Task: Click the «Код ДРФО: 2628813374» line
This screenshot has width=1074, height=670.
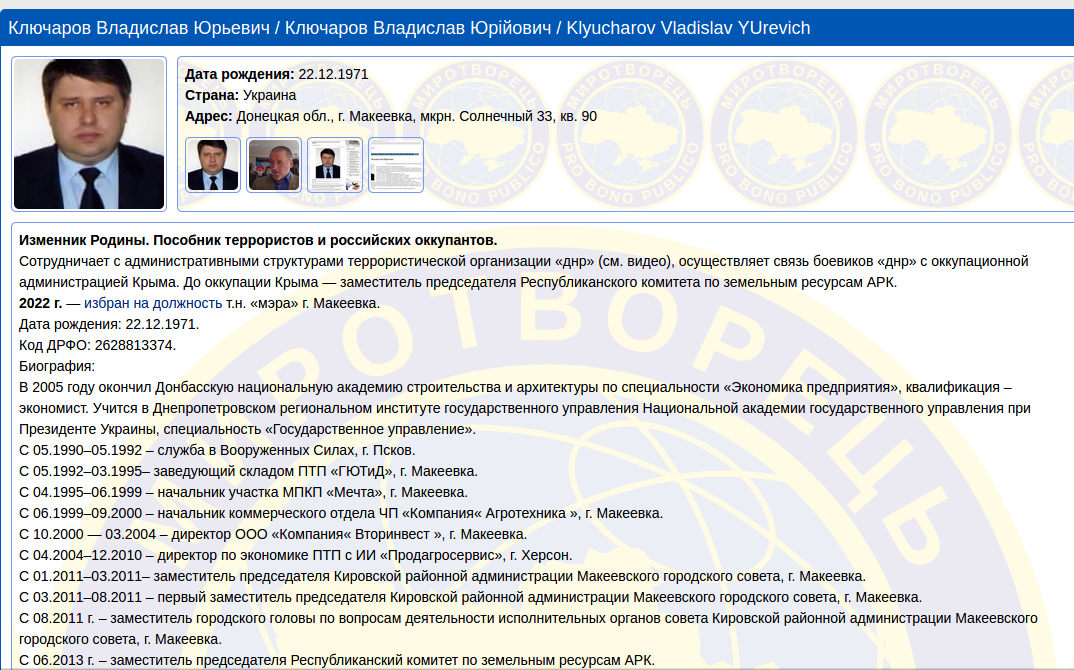Action: tap(97, 345)
